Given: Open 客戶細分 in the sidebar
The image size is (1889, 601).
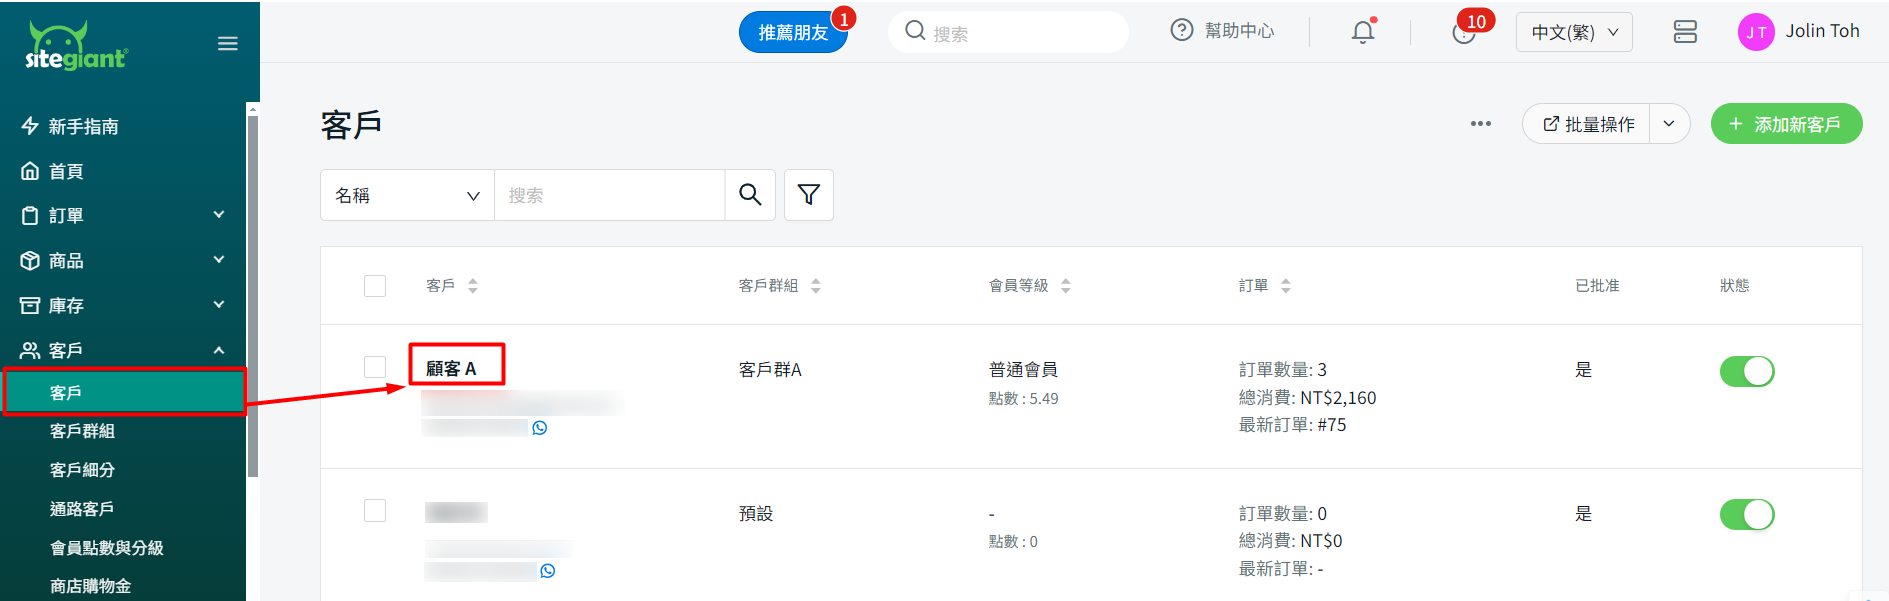Looking at the screenshot, I should (82, 470).
